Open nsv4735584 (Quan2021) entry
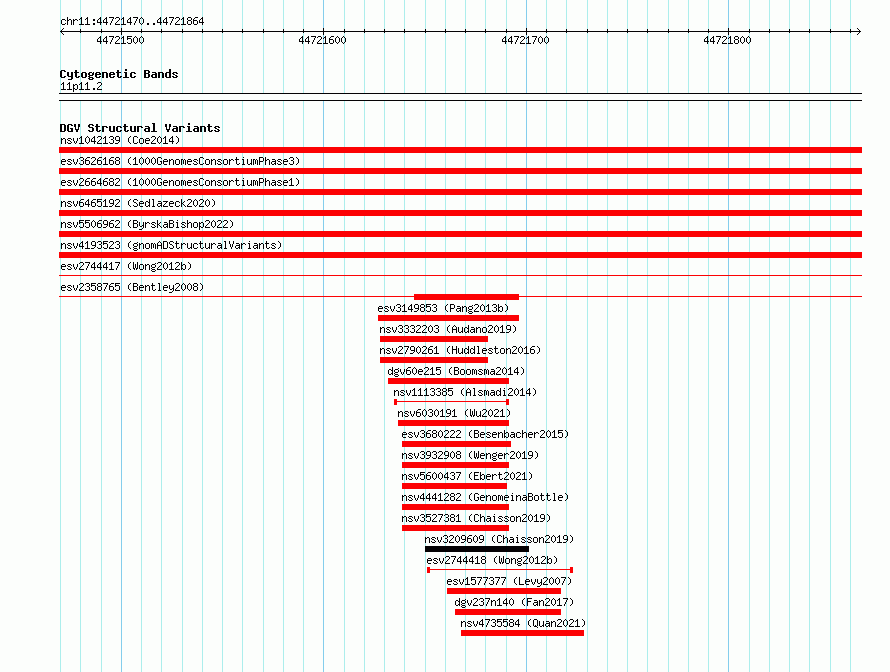 point(523,623)
